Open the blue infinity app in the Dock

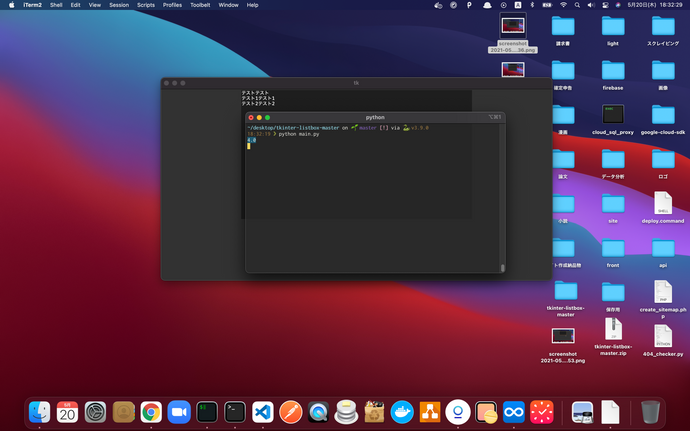[x=514, y=413]
